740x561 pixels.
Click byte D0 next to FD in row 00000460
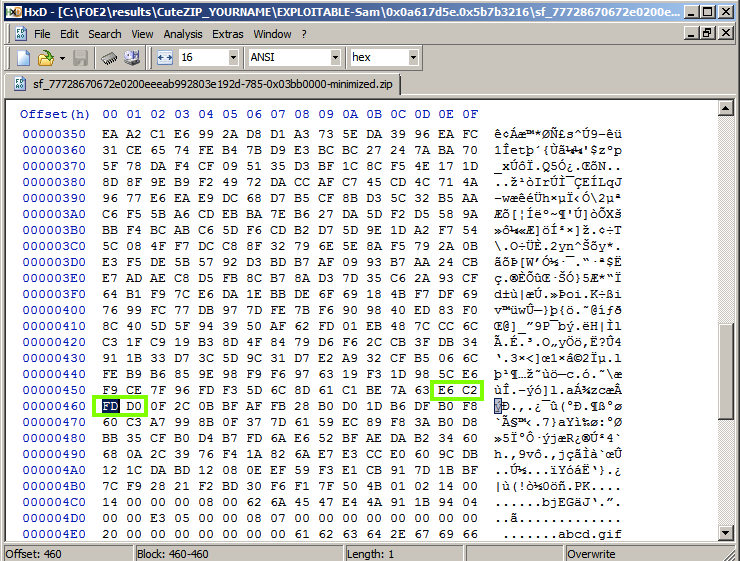[x=134, y=406]
